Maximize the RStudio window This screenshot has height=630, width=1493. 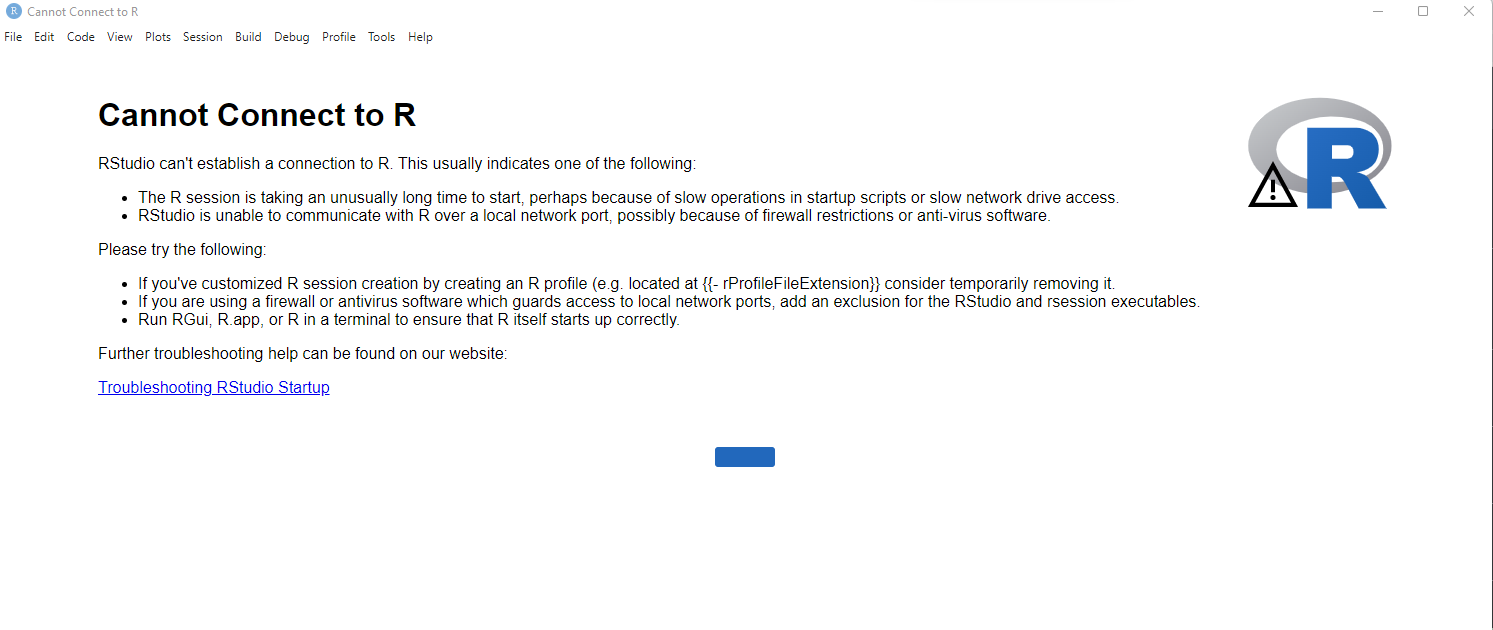[x=1423, y=11]
